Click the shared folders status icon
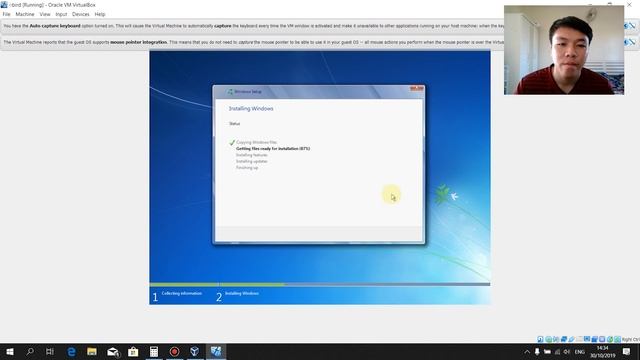The height and width of the screenshot is (360, 640). coord(579,339)
